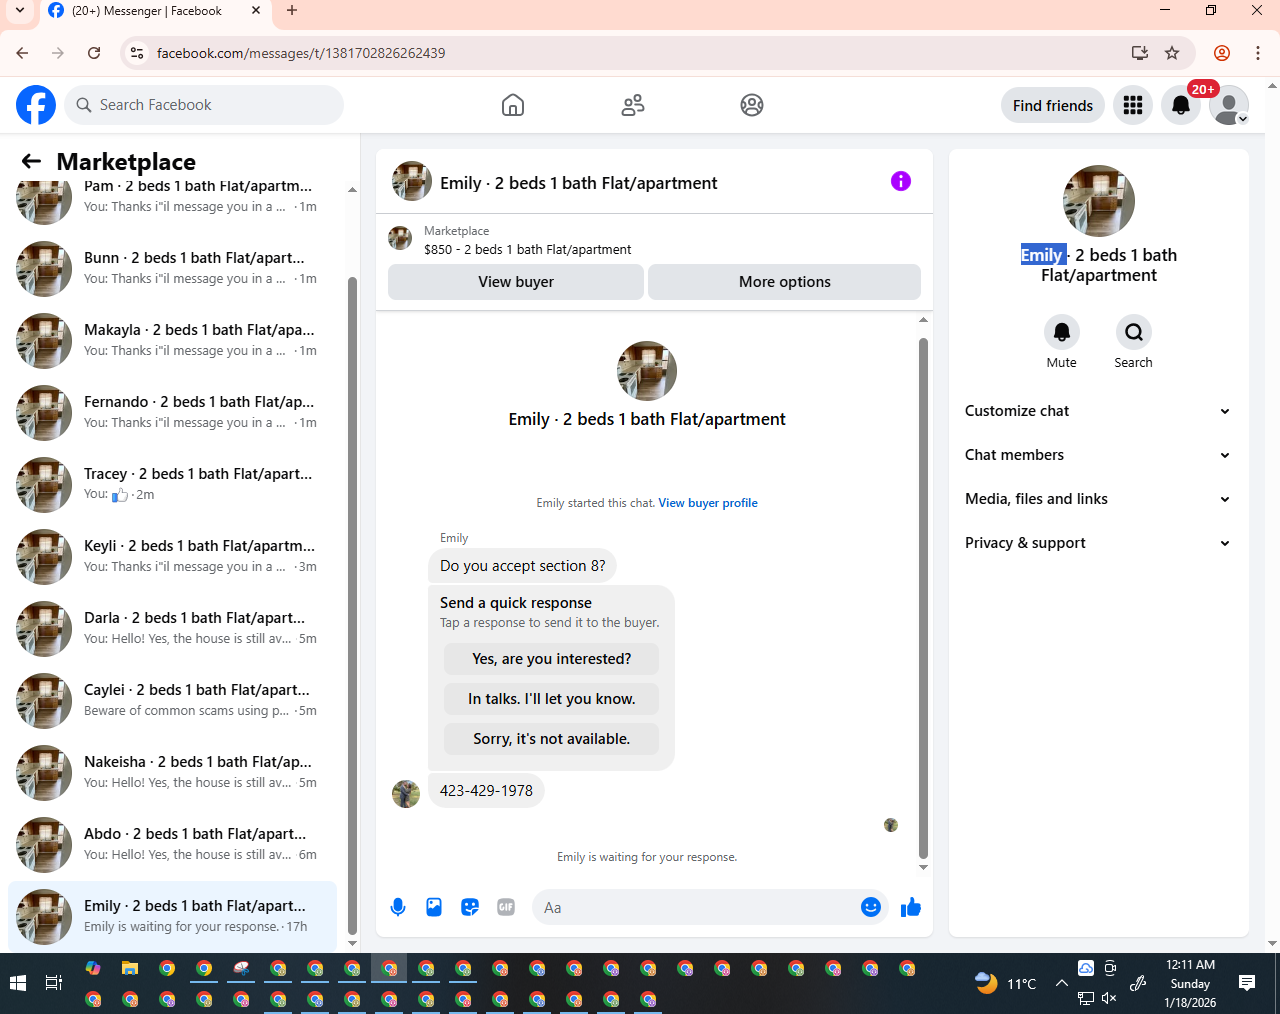Expand Privacy & support section
The height and width of the screenshot is (1014, 1280).
pyautogui.click(x=1098, y=543)
